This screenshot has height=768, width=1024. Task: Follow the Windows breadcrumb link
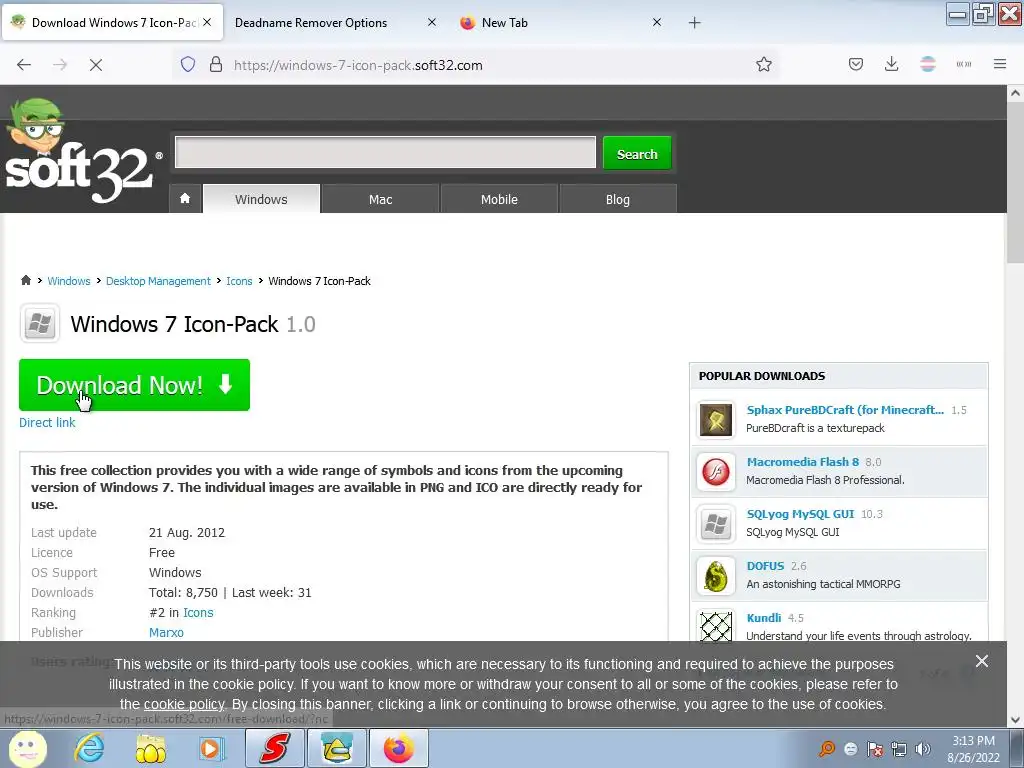(x=69, y=281)
